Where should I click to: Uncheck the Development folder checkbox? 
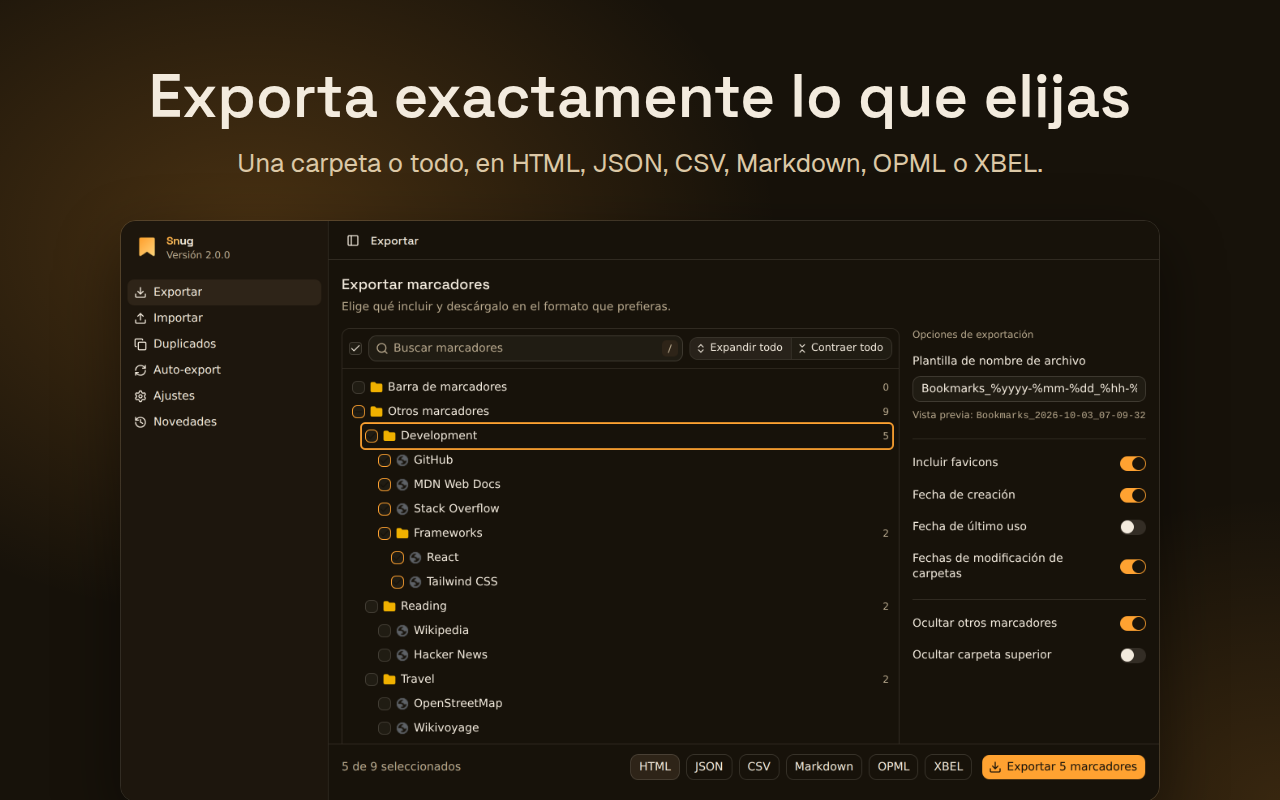coord(371,436)
